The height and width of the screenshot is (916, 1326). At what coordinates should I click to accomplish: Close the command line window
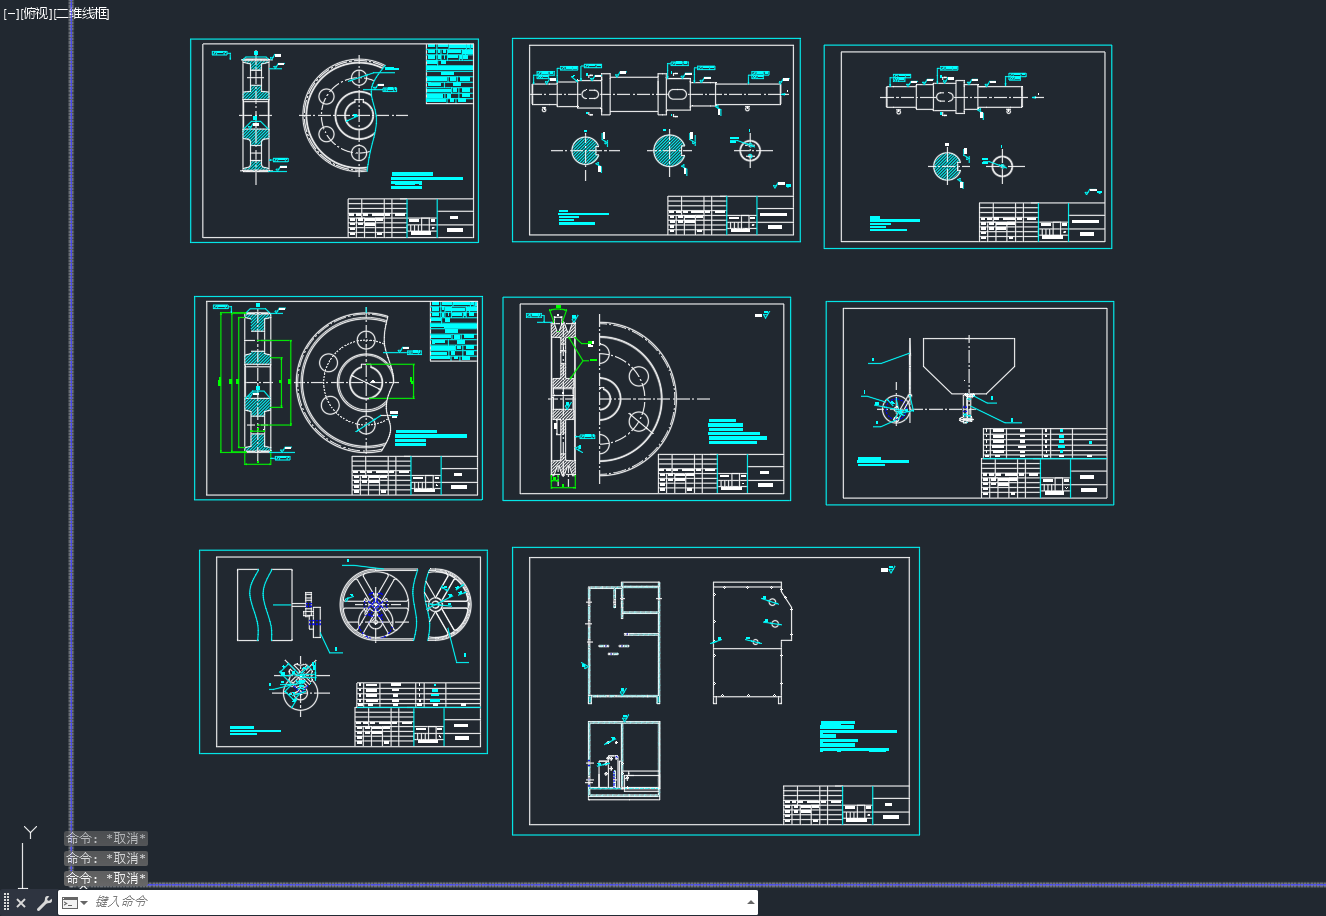(x=21, y=903)
